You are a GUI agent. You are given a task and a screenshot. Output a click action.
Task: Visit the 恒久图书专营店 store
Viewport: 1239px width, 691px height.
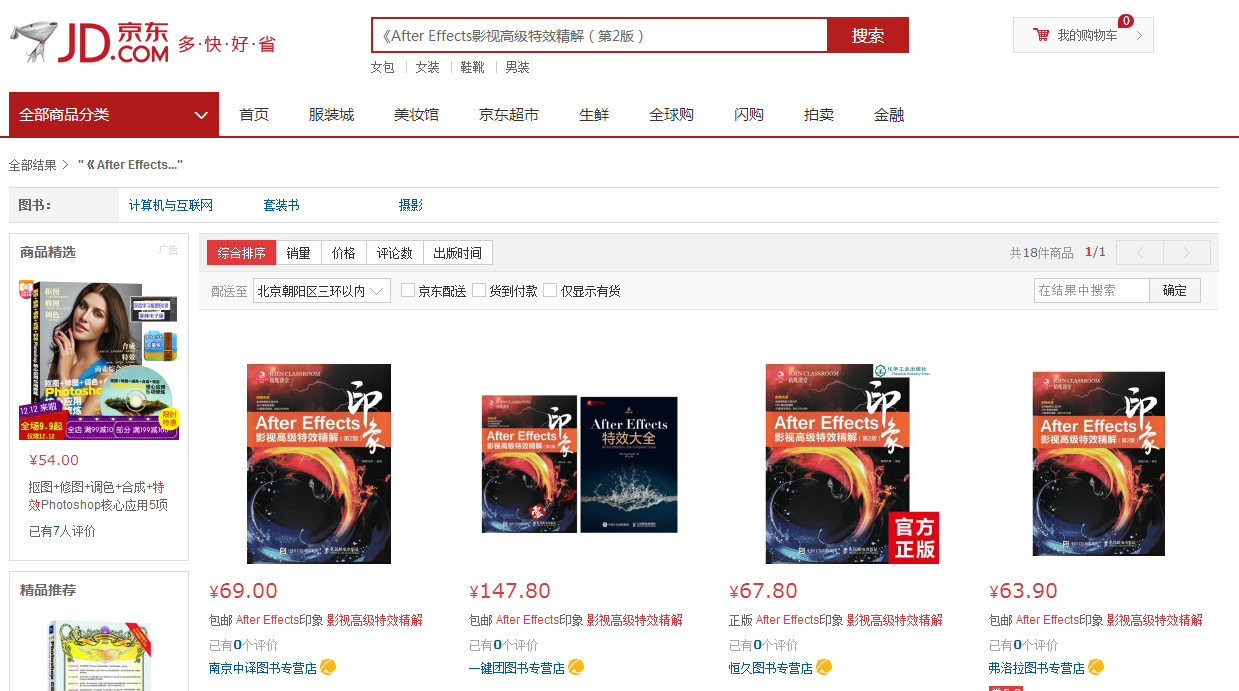(x=771, y=668)
